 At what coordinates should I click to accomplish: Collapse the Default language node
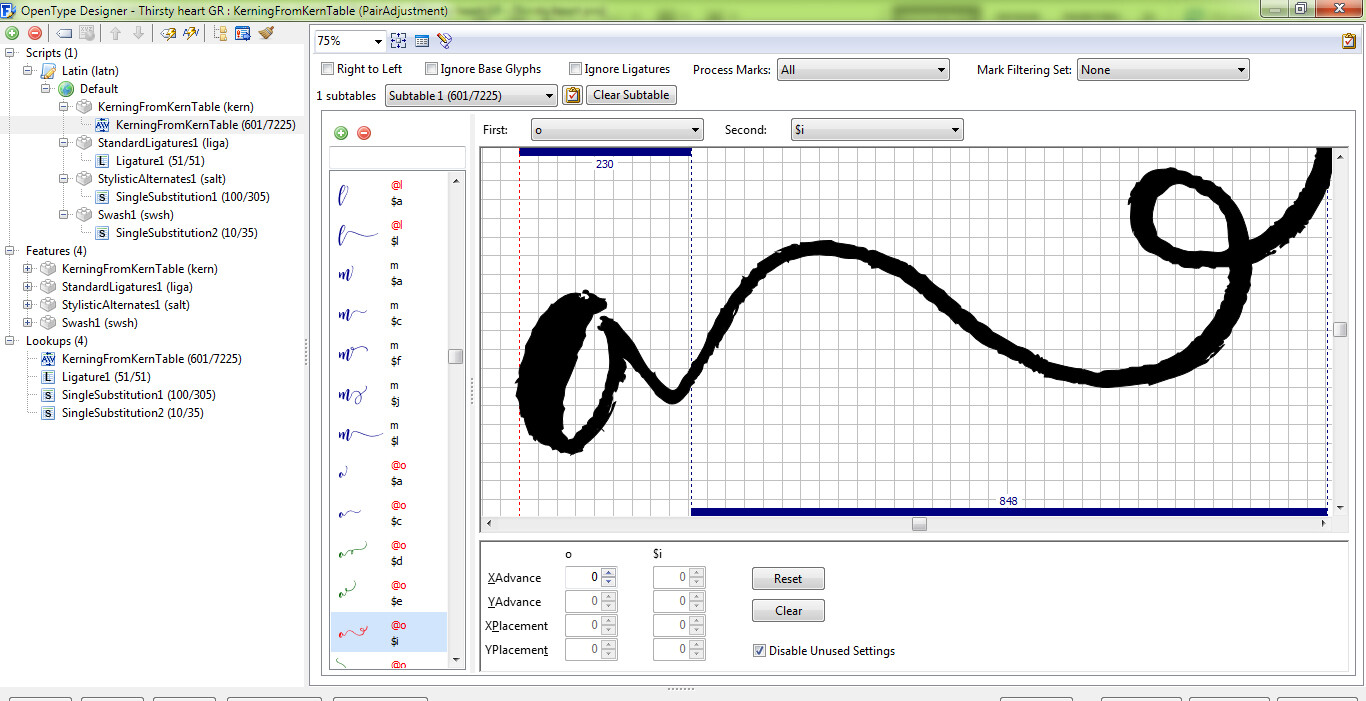[46, 89]
